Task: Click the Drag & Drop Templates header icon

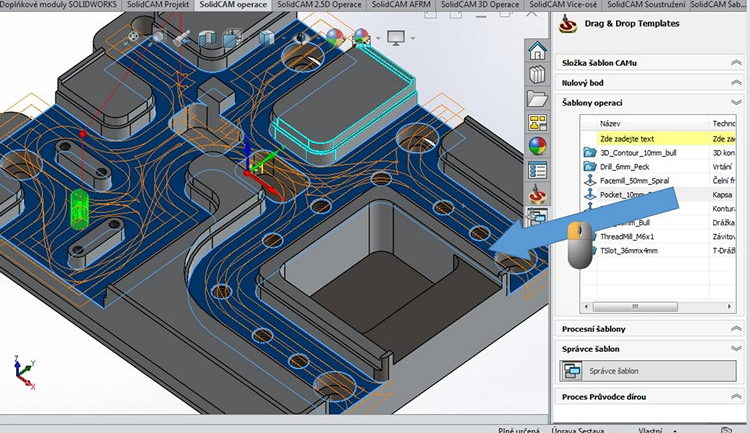Action: pyautogui.click(x=567, y=23)
